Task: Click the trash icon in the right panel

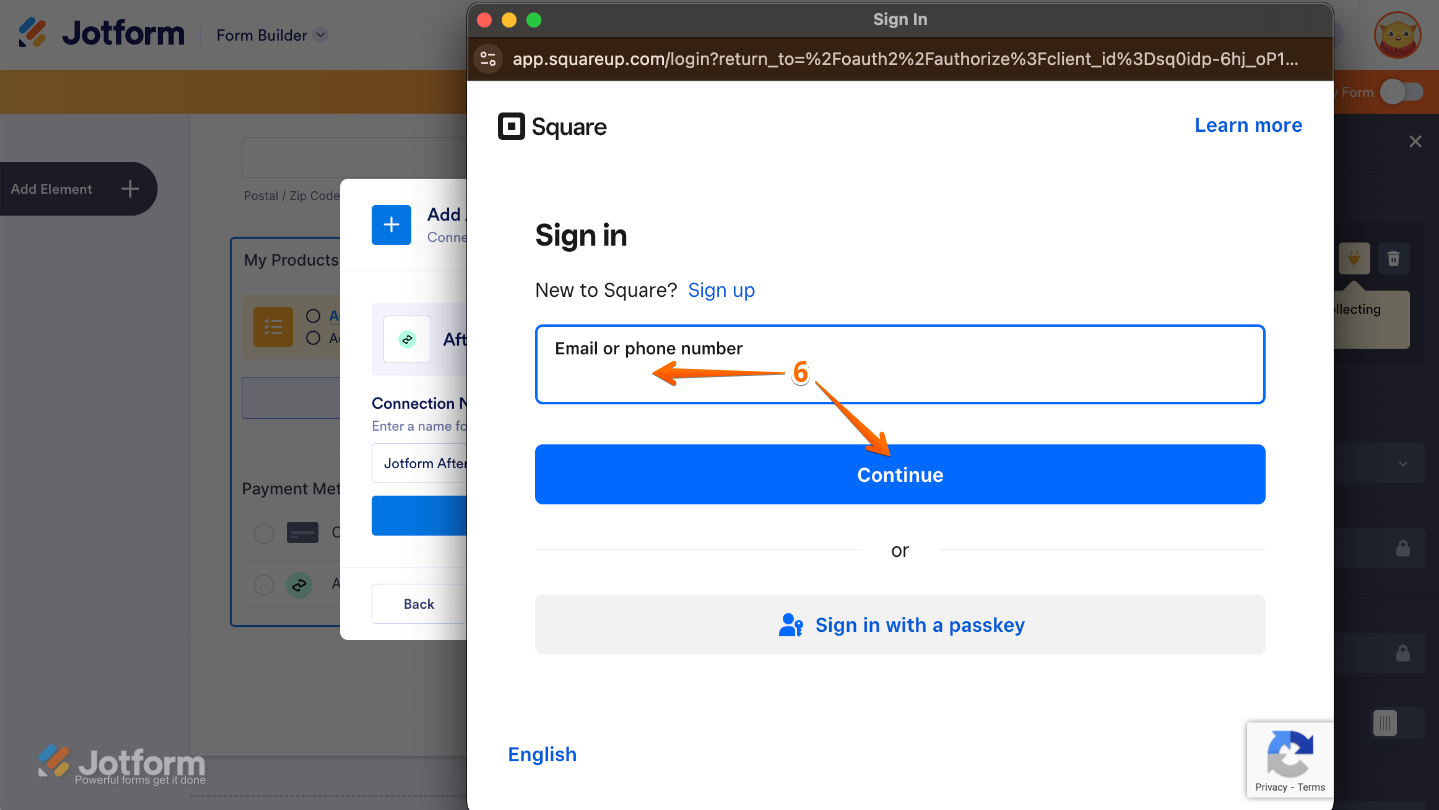Action: tap(1393, 258)
